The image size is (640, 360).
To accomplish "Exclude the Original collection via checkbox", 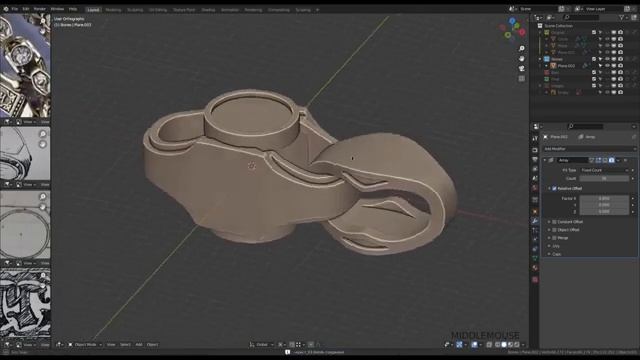I will coord(594,32).
